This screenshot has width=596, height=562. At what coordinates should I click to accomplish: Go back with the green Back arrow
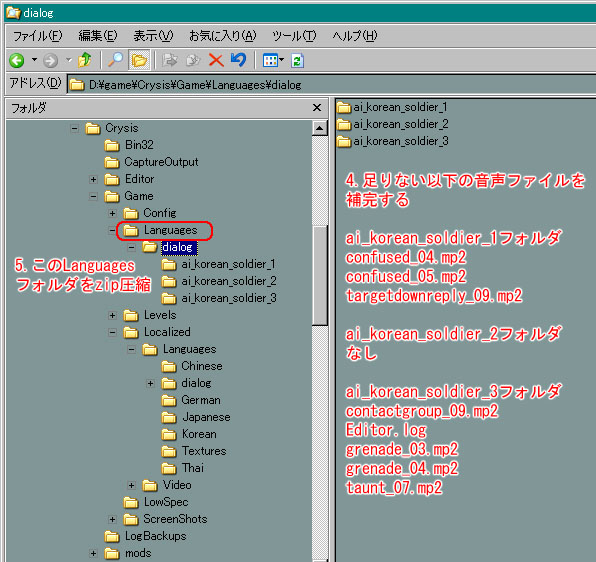click(x=17, y=60)
